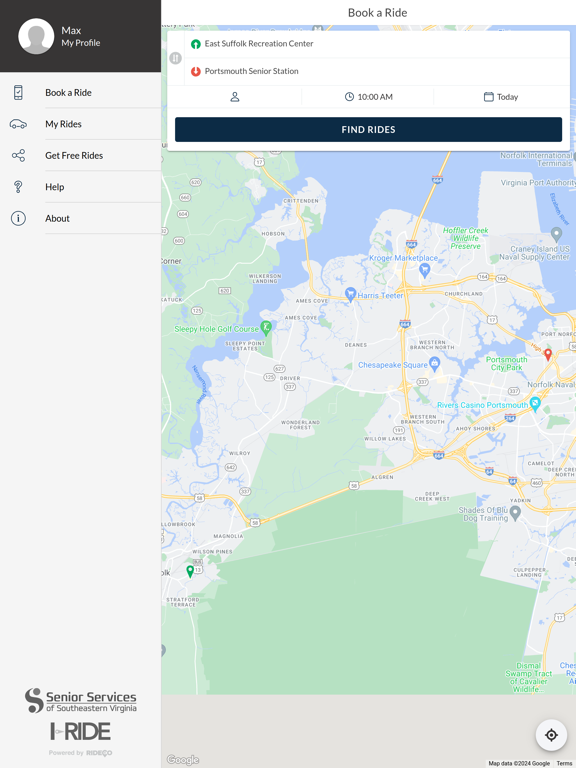Open My Rides menu item
576x768 pixels.
(80, 124)
